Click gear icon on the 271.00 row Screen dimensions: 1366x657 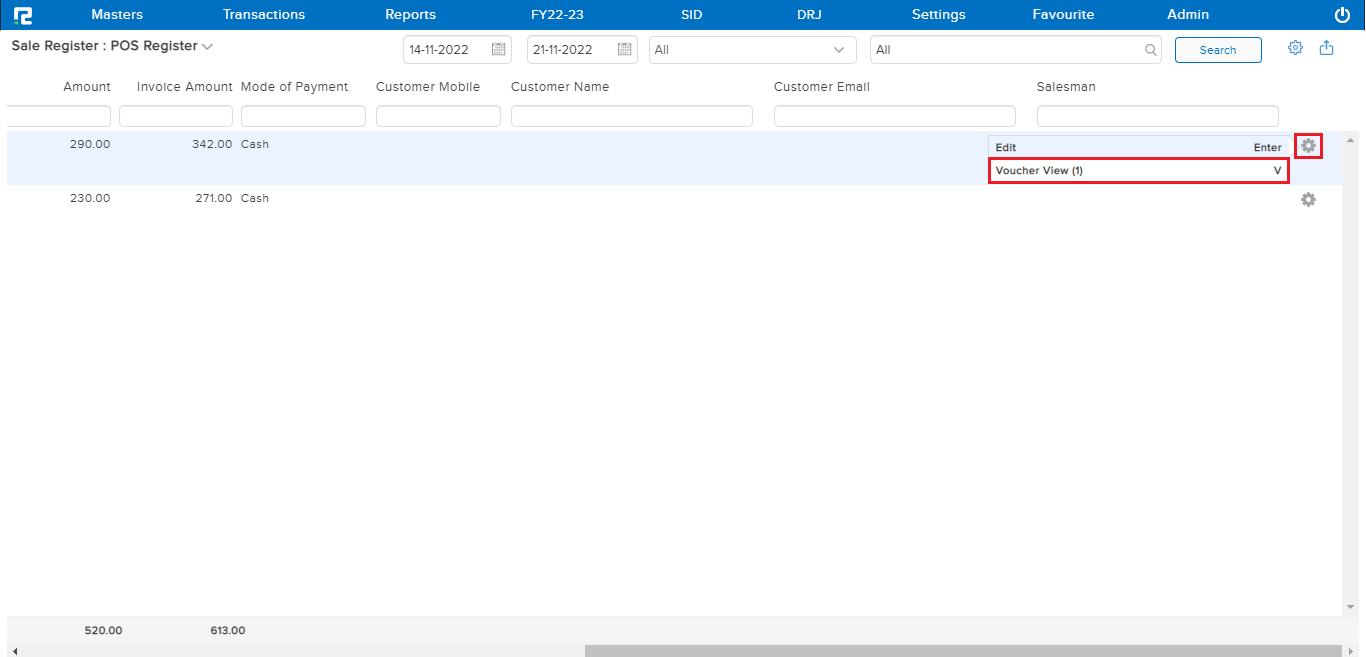pyautogui.click(x=1308, y=200)
